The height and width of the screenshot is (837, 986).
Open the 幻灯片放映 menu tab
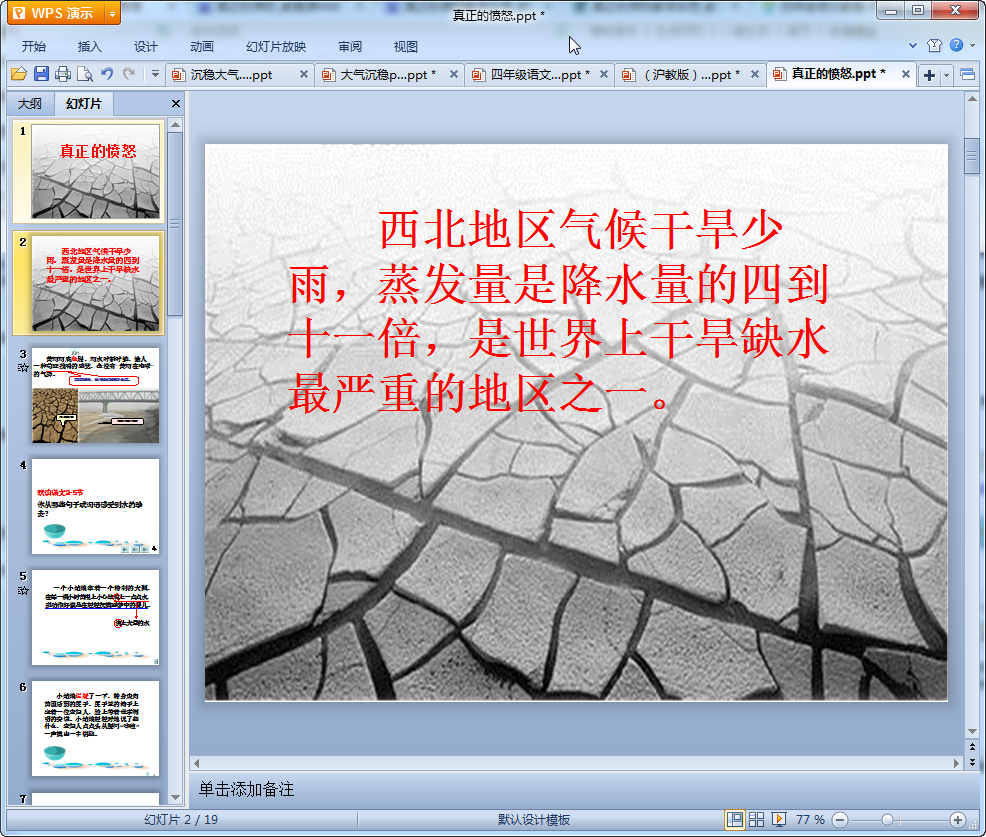pos(275,47)
